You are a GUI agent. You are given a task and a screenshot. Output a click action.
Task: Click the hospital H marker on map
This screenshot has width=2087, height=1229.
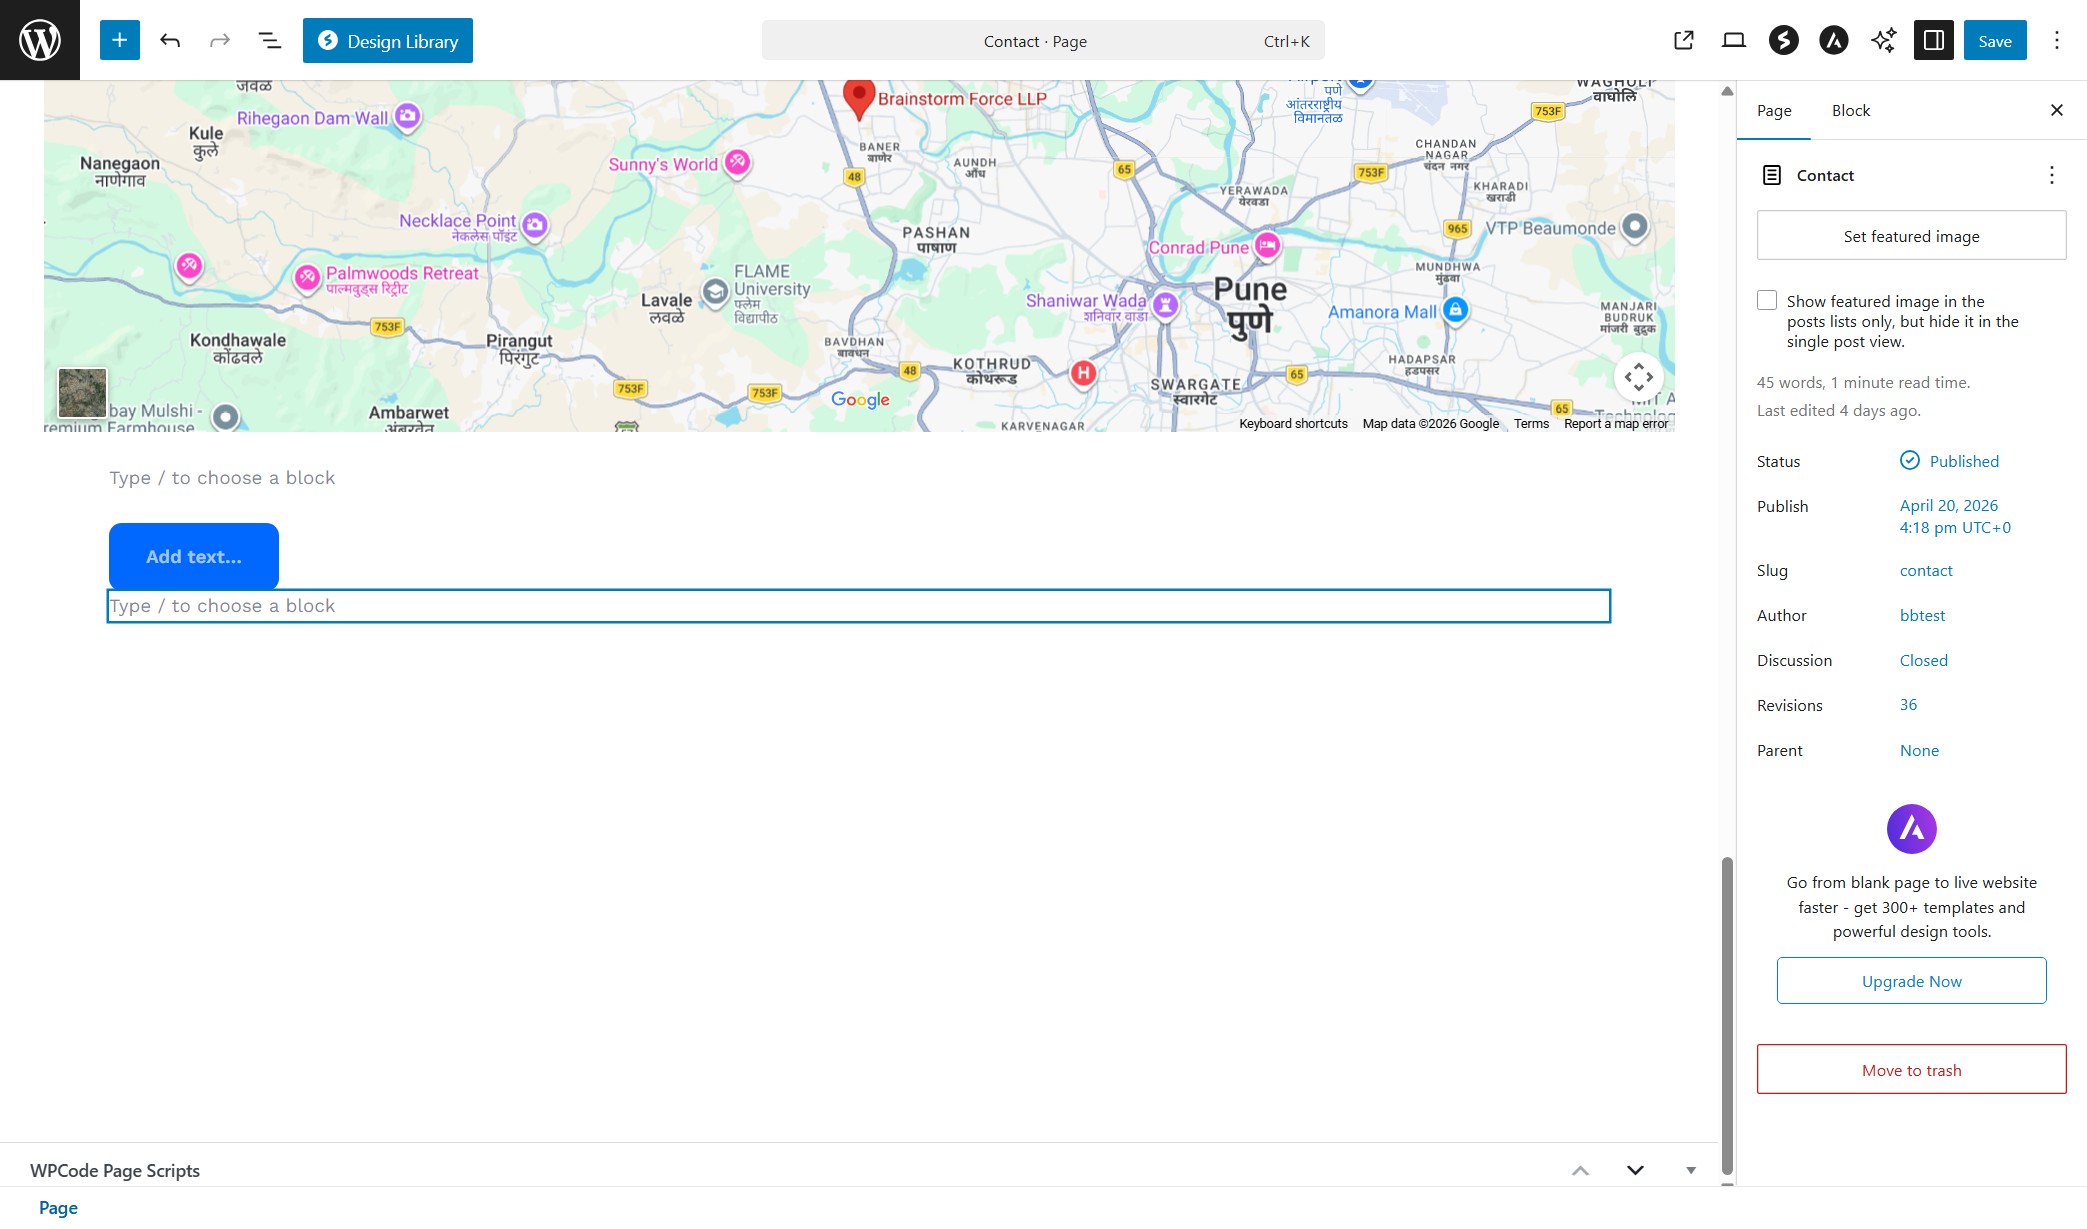(x=1083, y=373)
